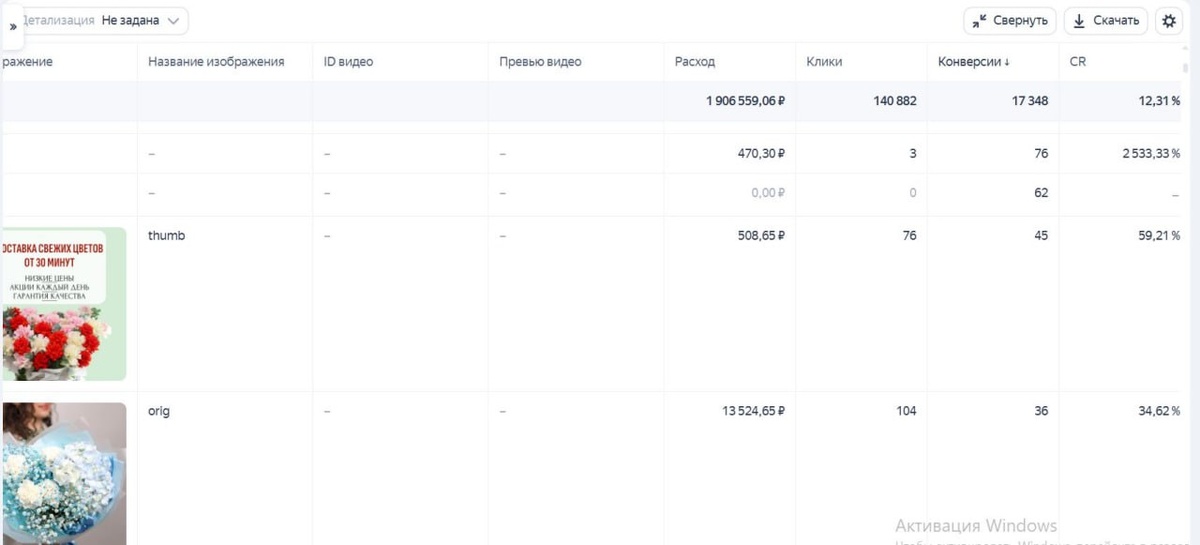
Task: Click the total conversions value 17 348
Action: pyautogui.click(x=1029, y=101)
